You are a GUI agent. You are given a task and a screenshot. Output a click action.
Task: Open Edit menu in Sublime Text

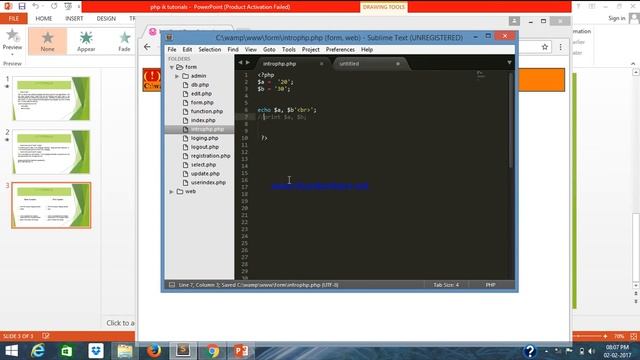click(187, 49)
